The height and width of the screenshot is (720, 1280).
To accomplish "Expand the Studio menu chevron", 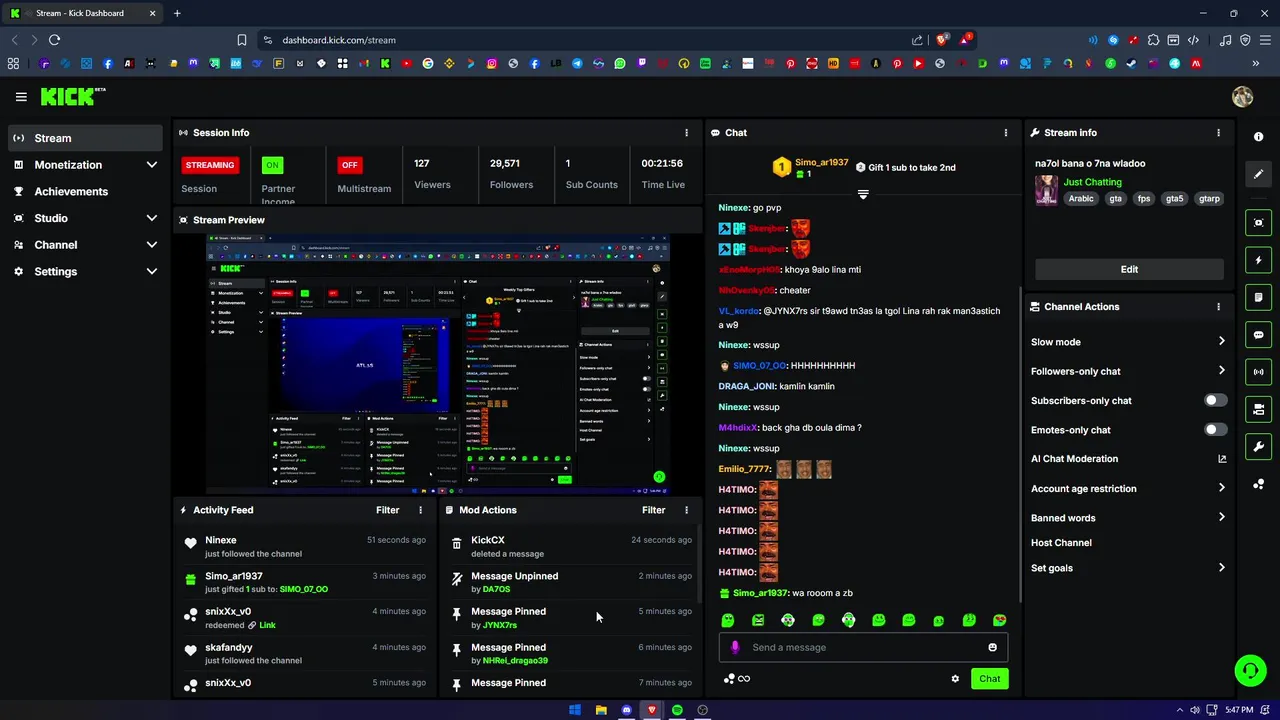I will point(152,218).
